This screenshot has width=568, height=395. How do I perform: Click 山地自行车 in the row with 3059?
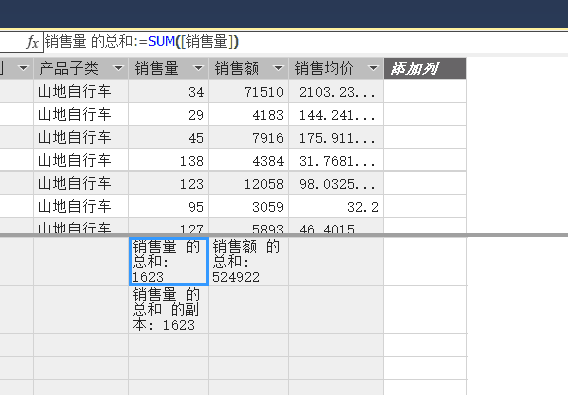click(x=81, y=207)
